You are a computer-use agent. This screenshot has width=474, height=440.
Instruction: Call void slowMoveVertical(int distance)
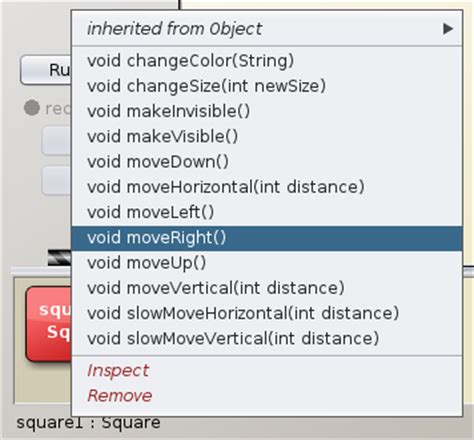[267, 339]
